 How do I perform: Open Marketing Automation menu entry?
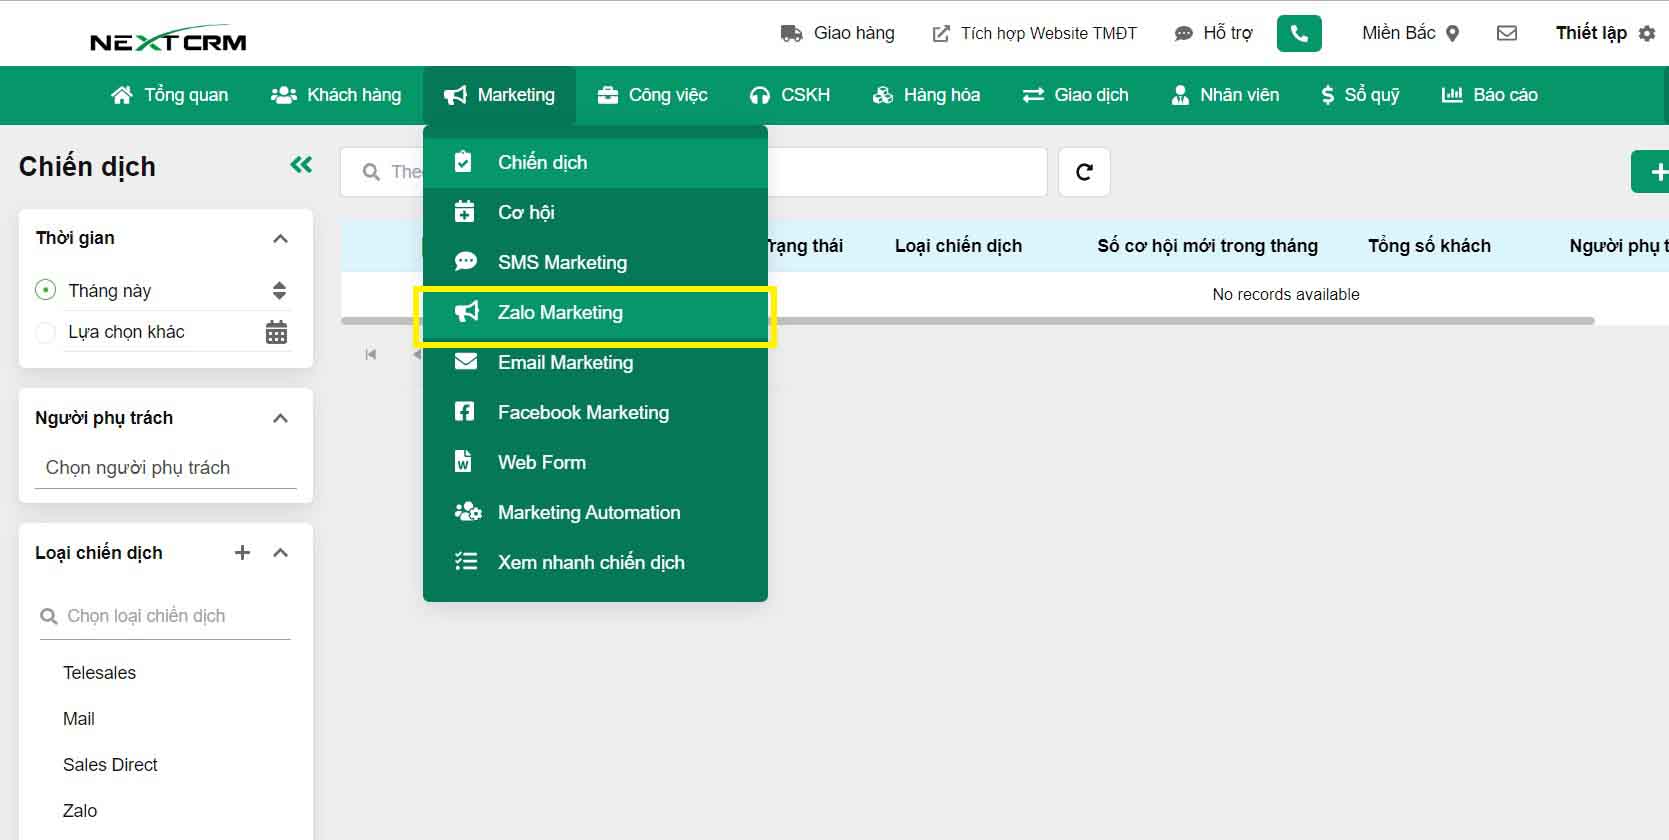[x=588, y=513]
